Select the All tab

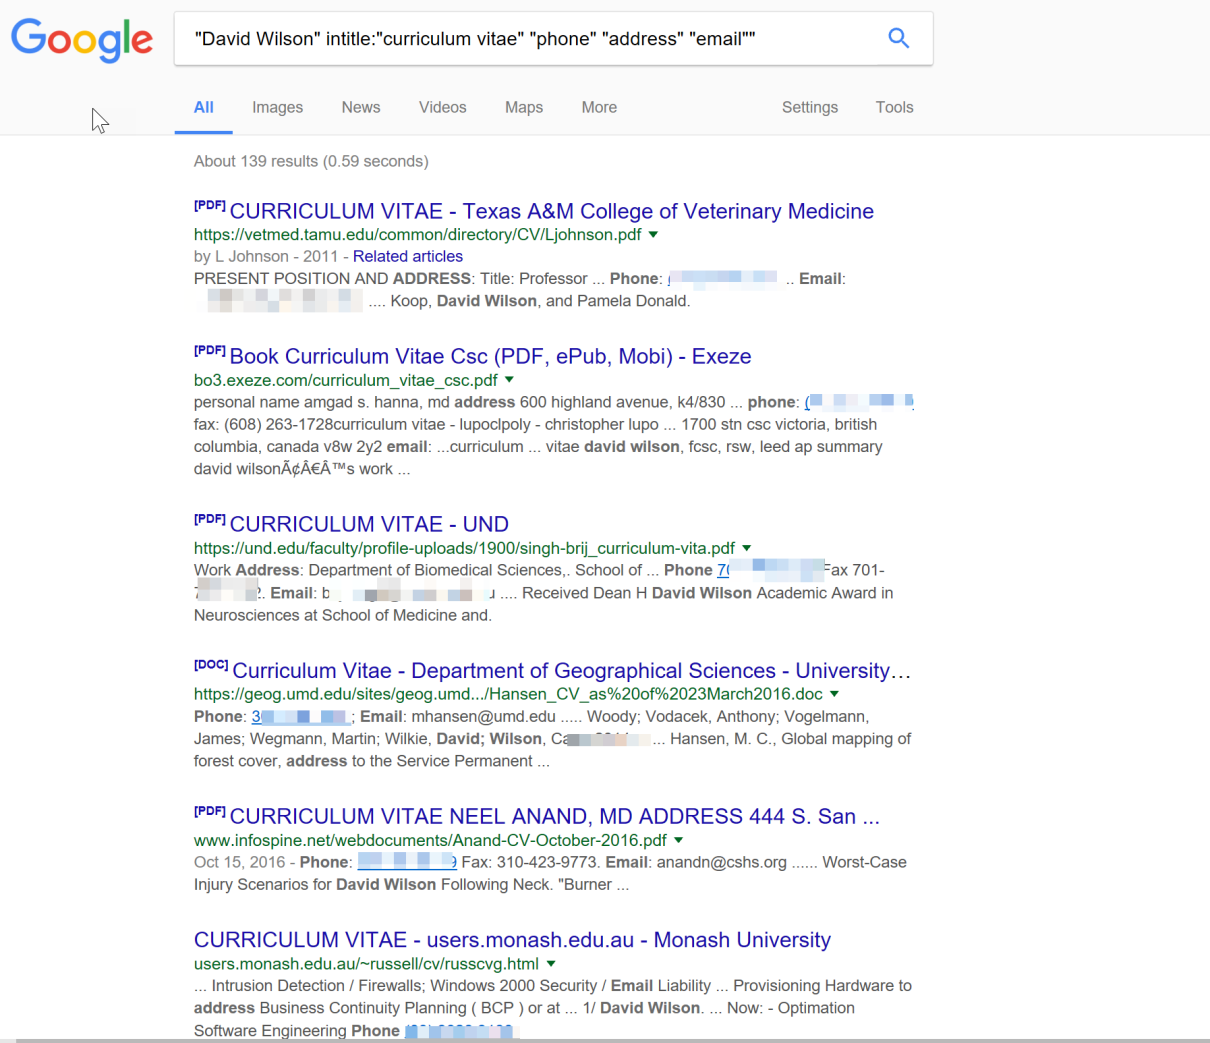click(204, 107)
